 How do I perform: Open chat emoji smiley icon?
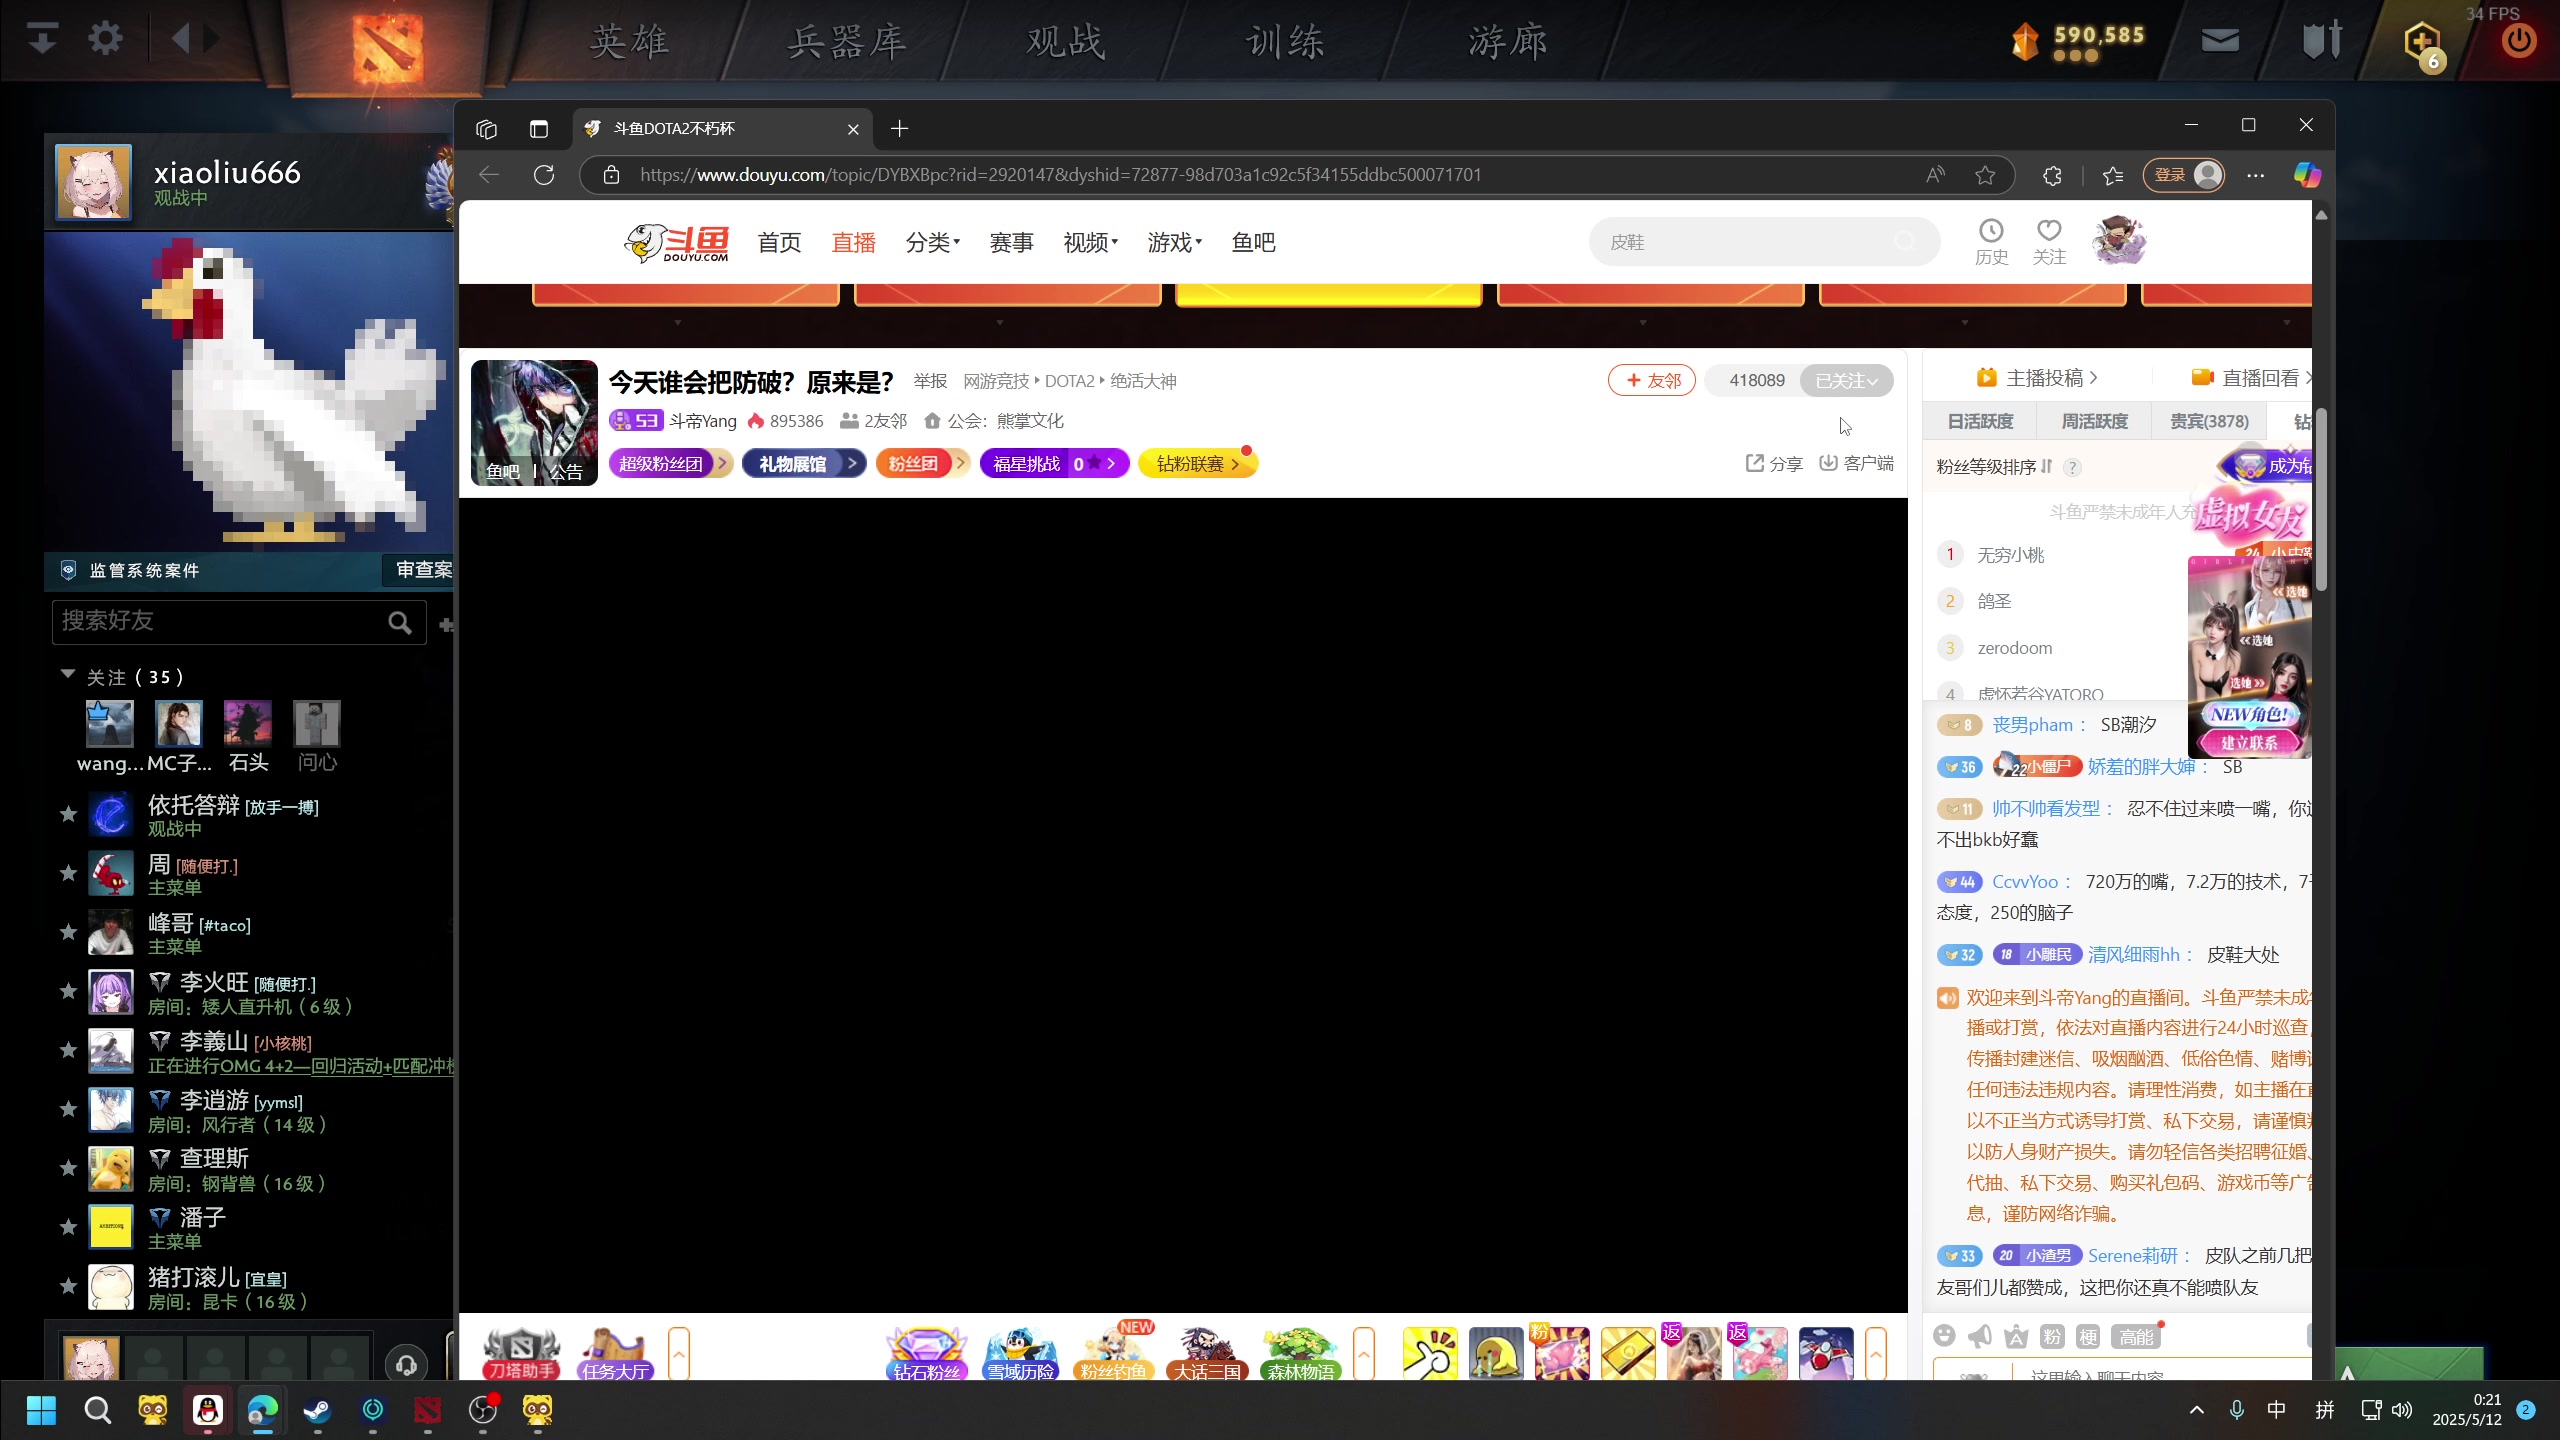[x=1944, y=1336]
